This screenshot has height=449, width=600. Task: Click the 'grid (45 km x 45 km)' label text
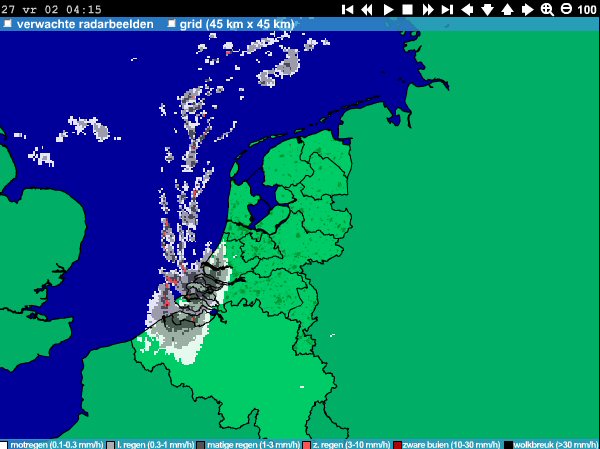237,24
